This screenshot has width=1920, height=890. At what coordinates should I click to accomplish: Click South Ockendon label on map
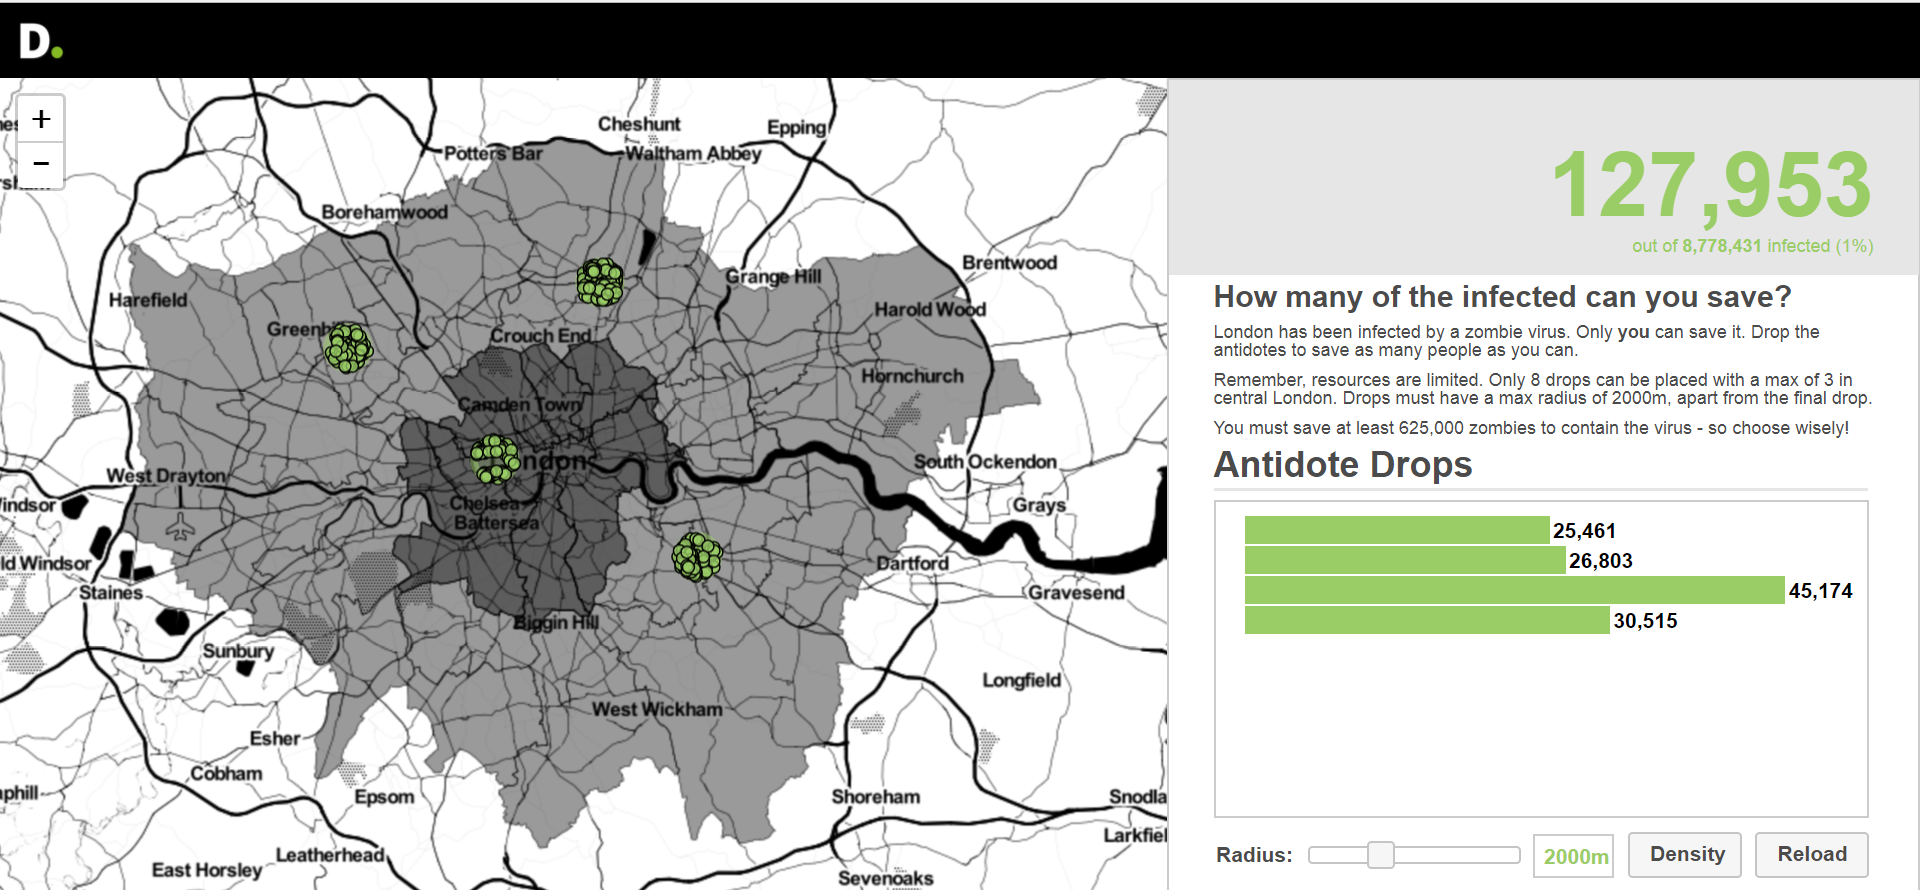[985, 462]
